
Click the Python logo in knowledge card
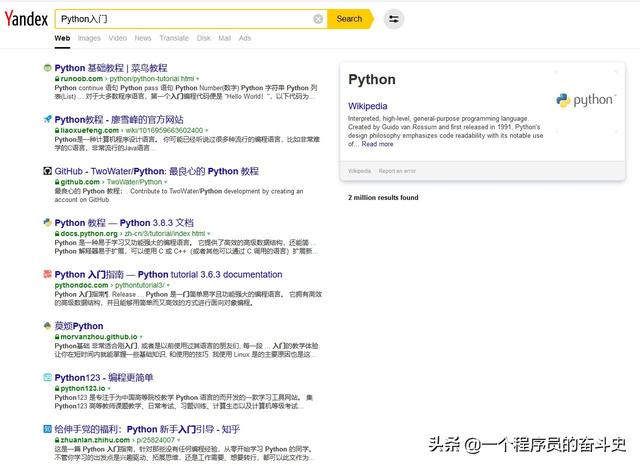[586, 100]
